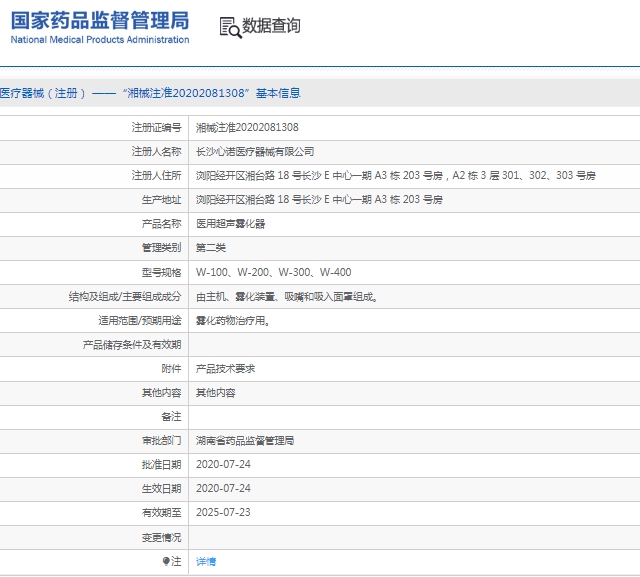Click the 生效日期 label
This screenshot has height=577, width=640.
(162, 488)
